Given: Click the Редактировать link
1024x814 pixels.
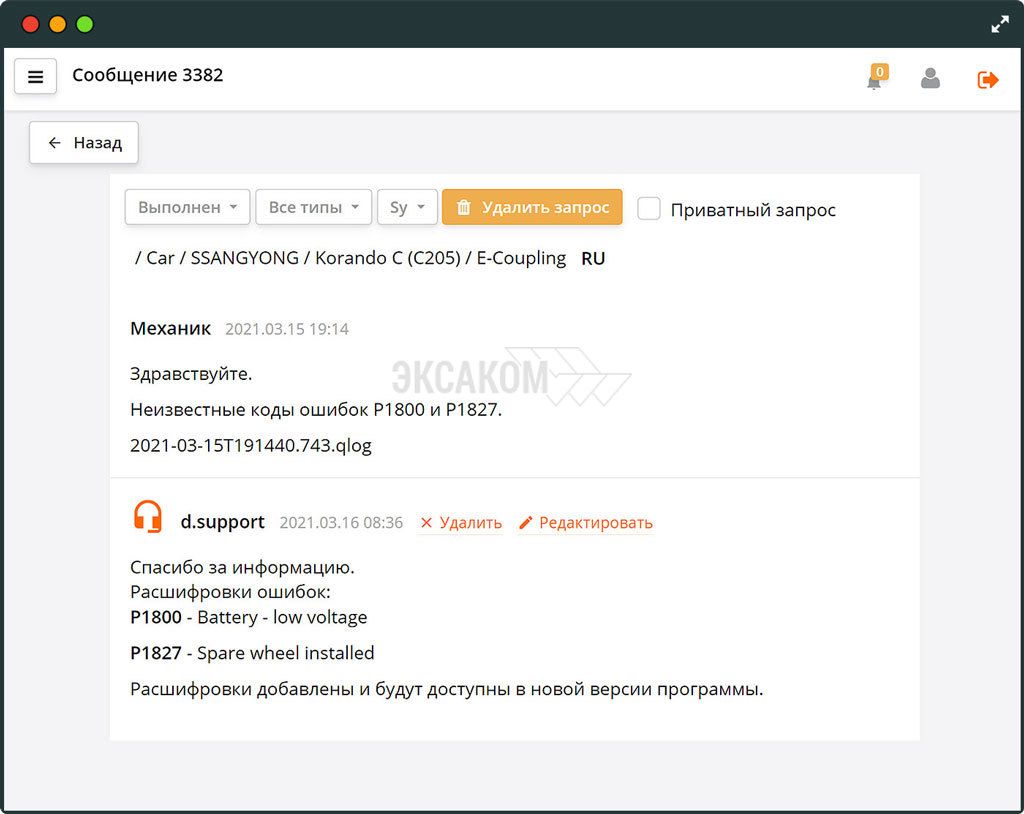Looking at the screenshot, I should [x=595, y=523].
